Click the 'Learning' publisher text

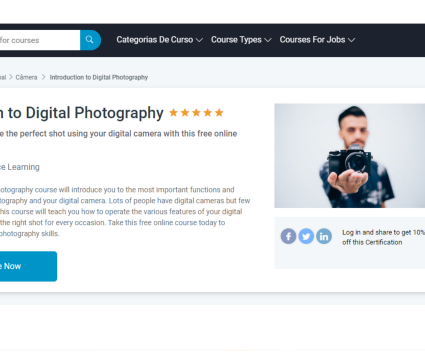point(20,167)
